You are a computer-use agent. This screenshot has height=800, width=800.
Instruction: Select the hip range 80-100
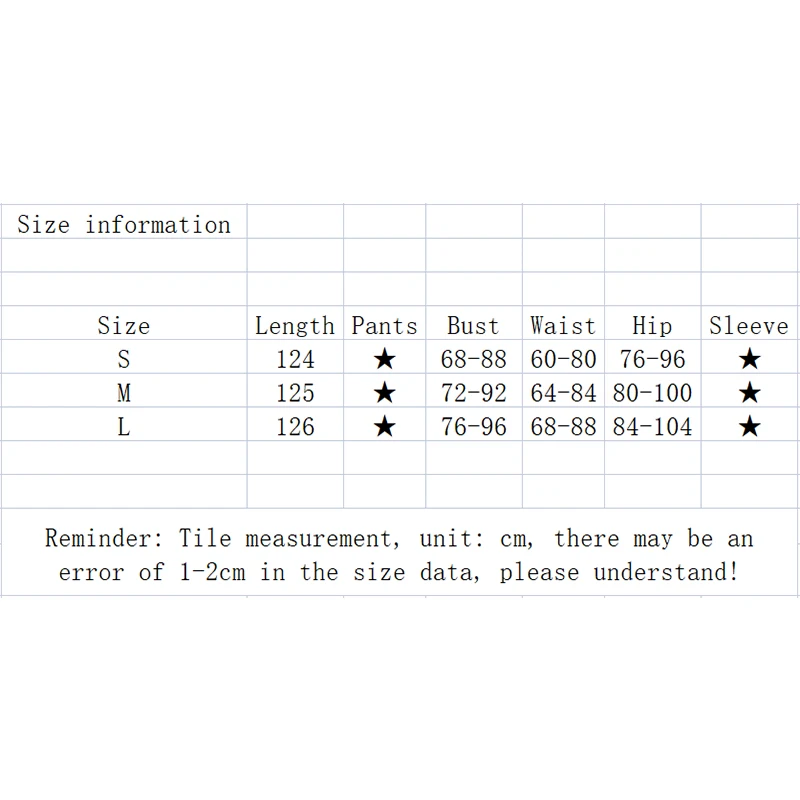tap(652, 393)
